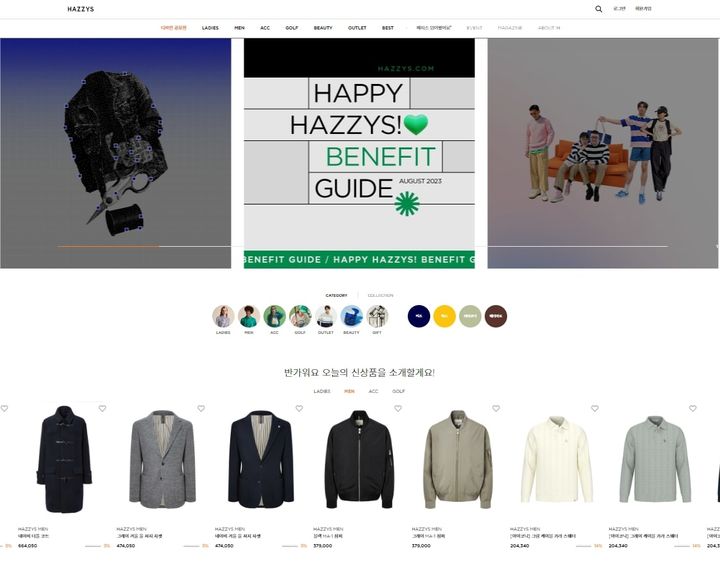Select the brown collection color circle
Screen dimensions: 720x564
click(x=496, y=316)
